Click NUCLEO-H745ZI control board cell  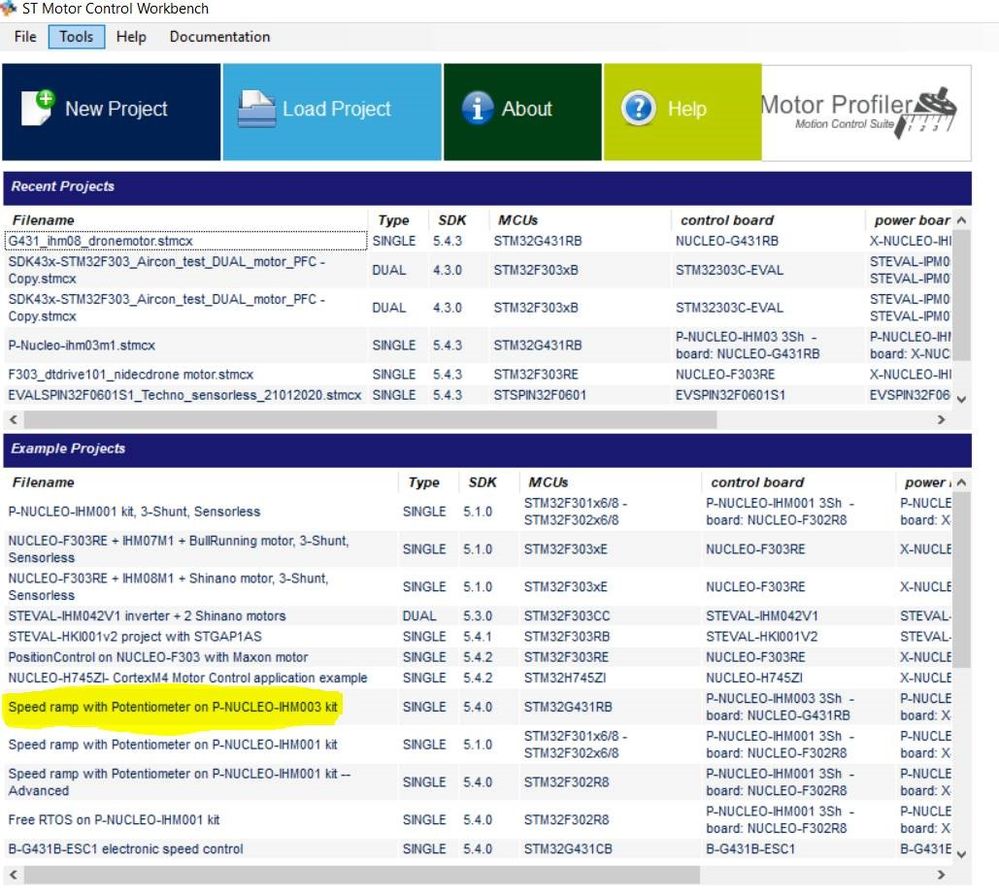pos(754,678)
